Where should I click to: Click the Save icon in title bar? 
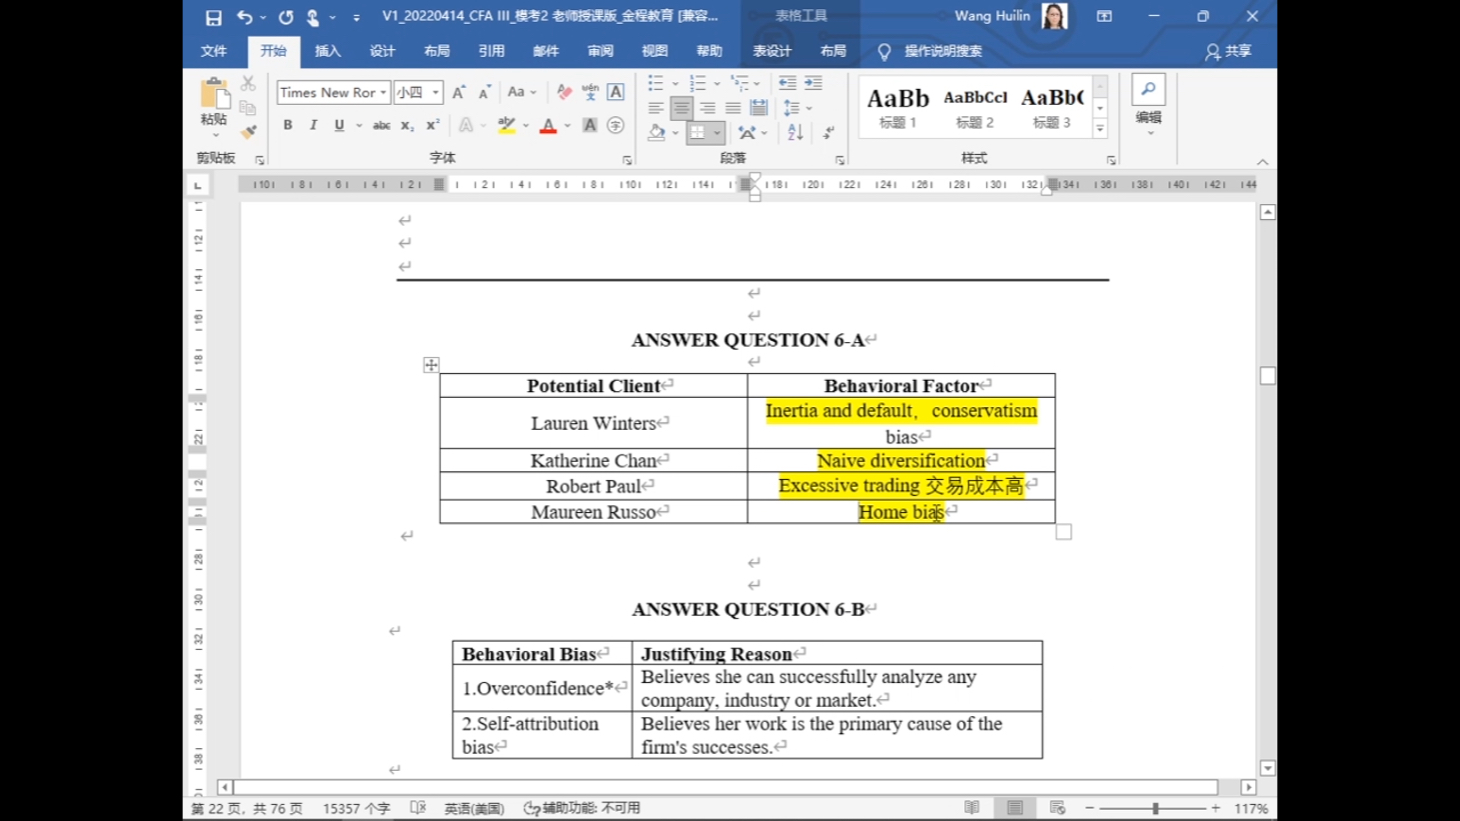click(213, 17)
